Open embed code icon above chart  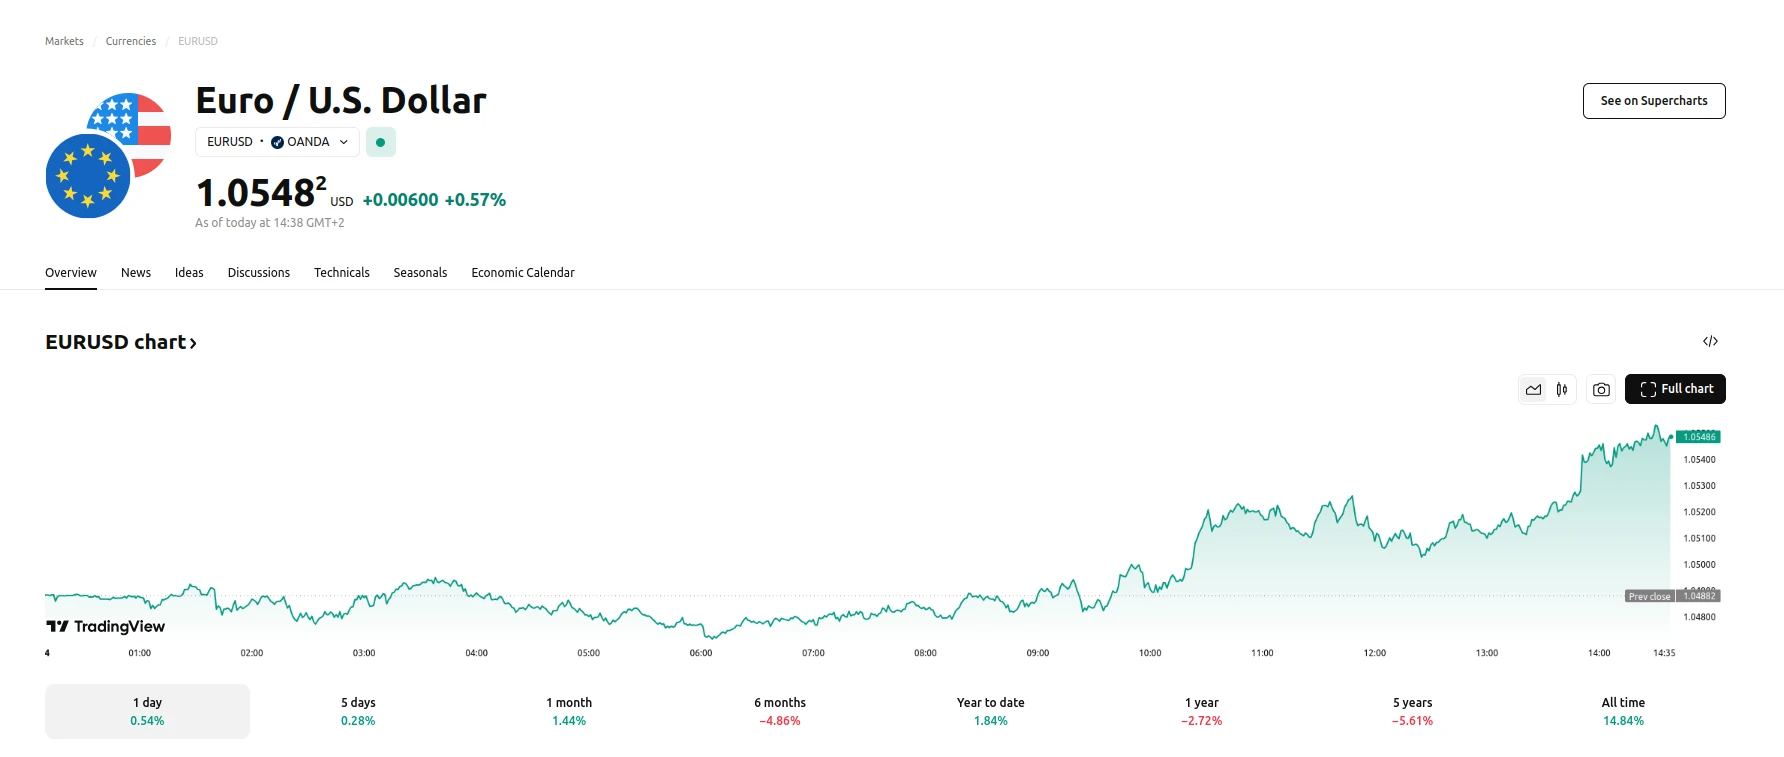click(x=1710, y=342)
